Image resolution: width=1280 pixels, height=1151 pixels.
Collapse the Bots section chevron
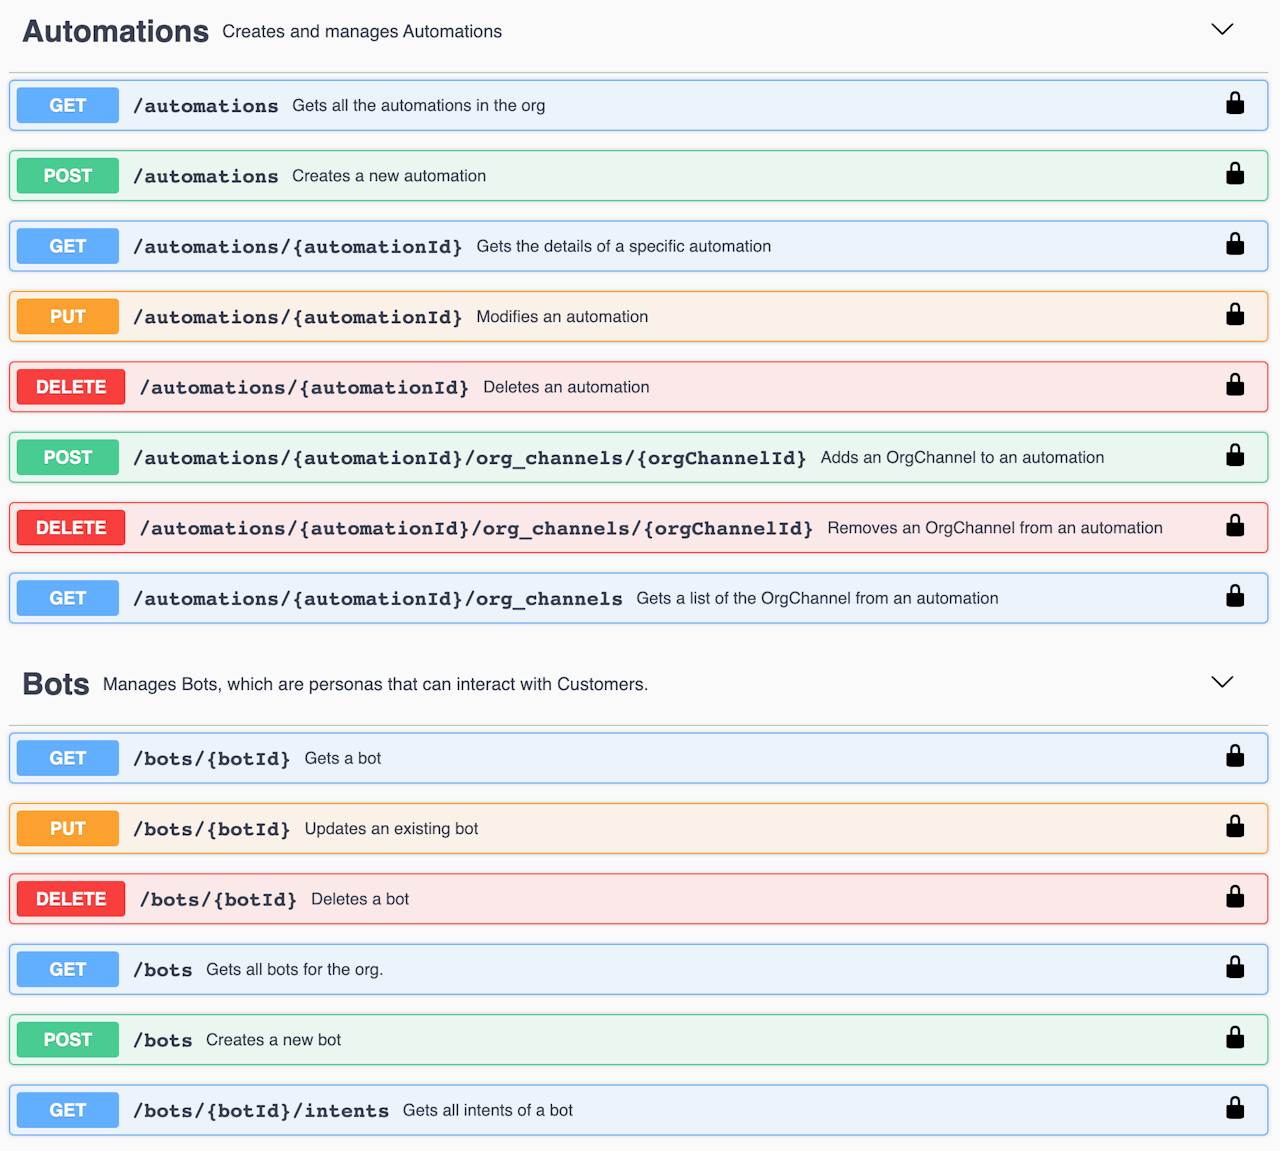point(1222,682)
